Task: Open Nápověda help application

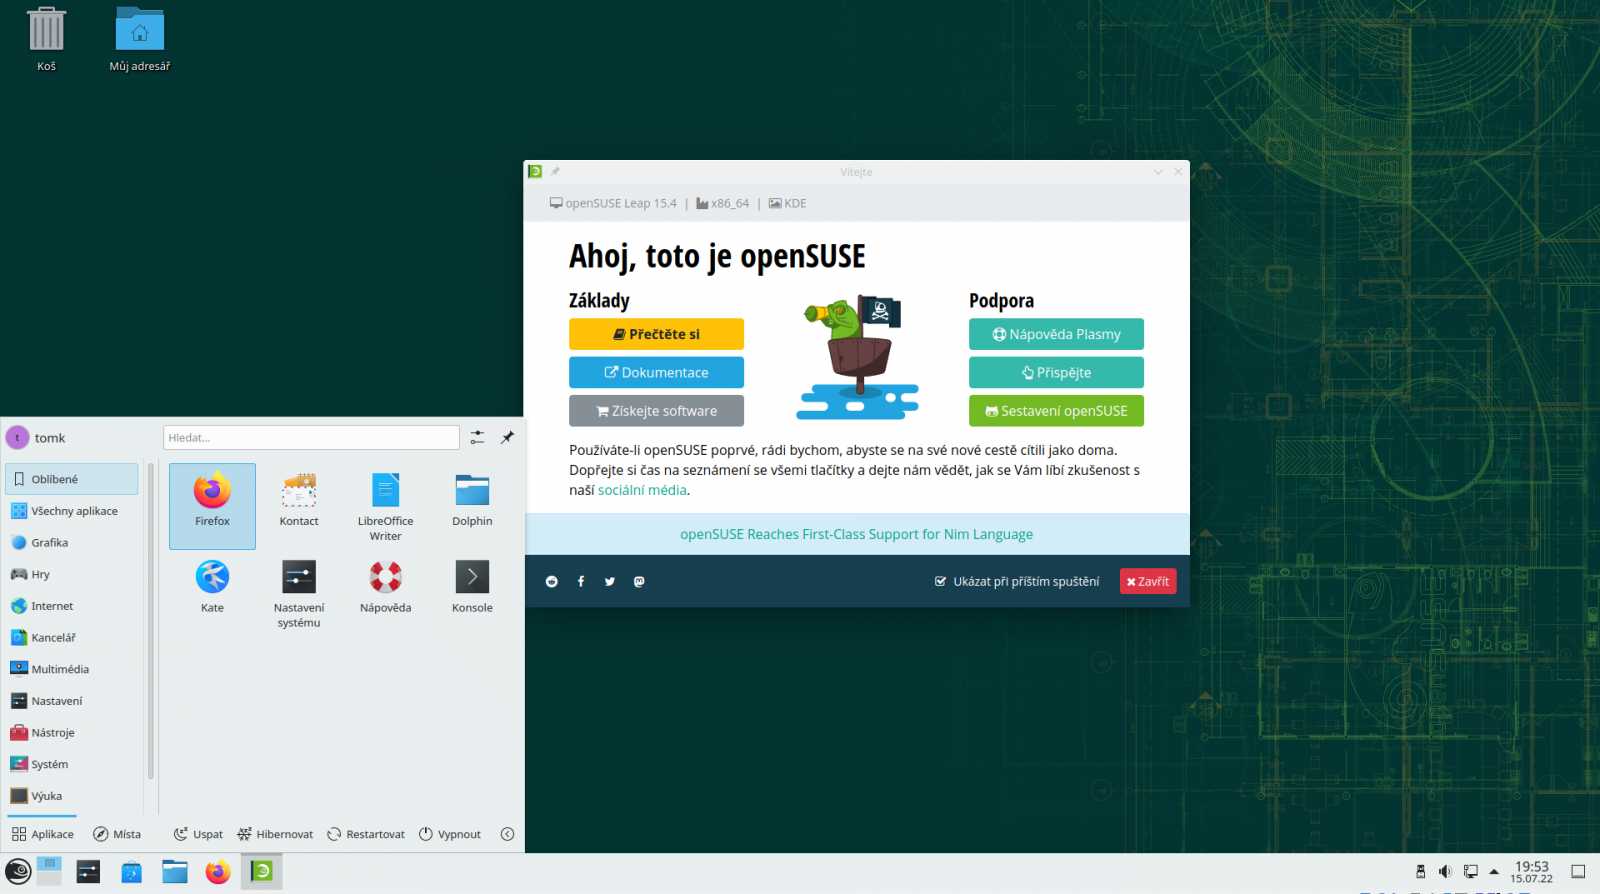Action: tap(385, 587)
